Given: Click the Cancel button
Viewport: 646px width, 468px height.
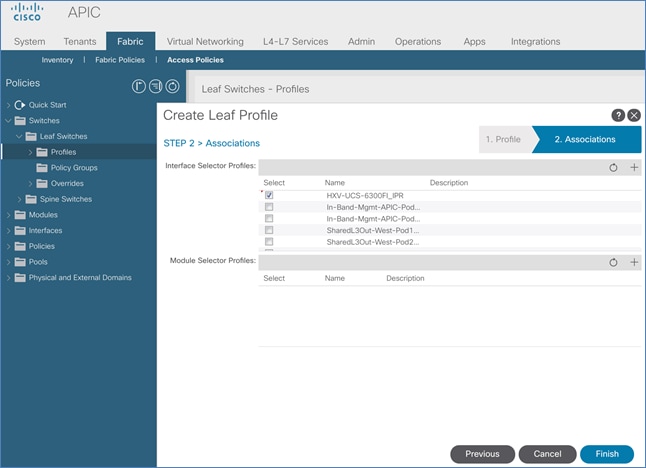Looking at the screenshot, I should 547,454.
